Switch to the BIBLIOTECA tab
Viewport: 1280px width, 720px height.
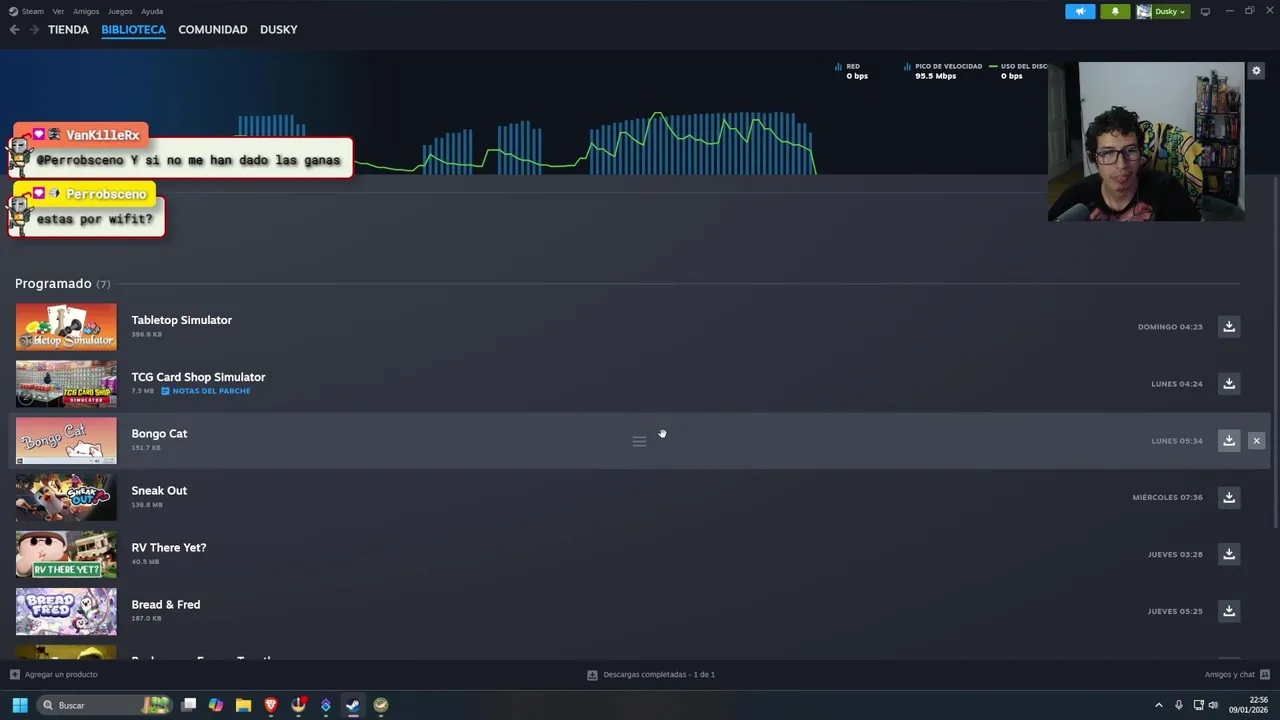click(x=133, y=30)
